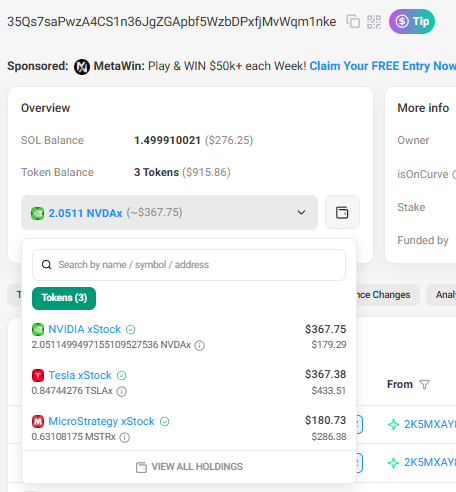Screen dimensions: 456x492
Task: Collapse the NVDAx token dropdown
Action: click(169, 213)
